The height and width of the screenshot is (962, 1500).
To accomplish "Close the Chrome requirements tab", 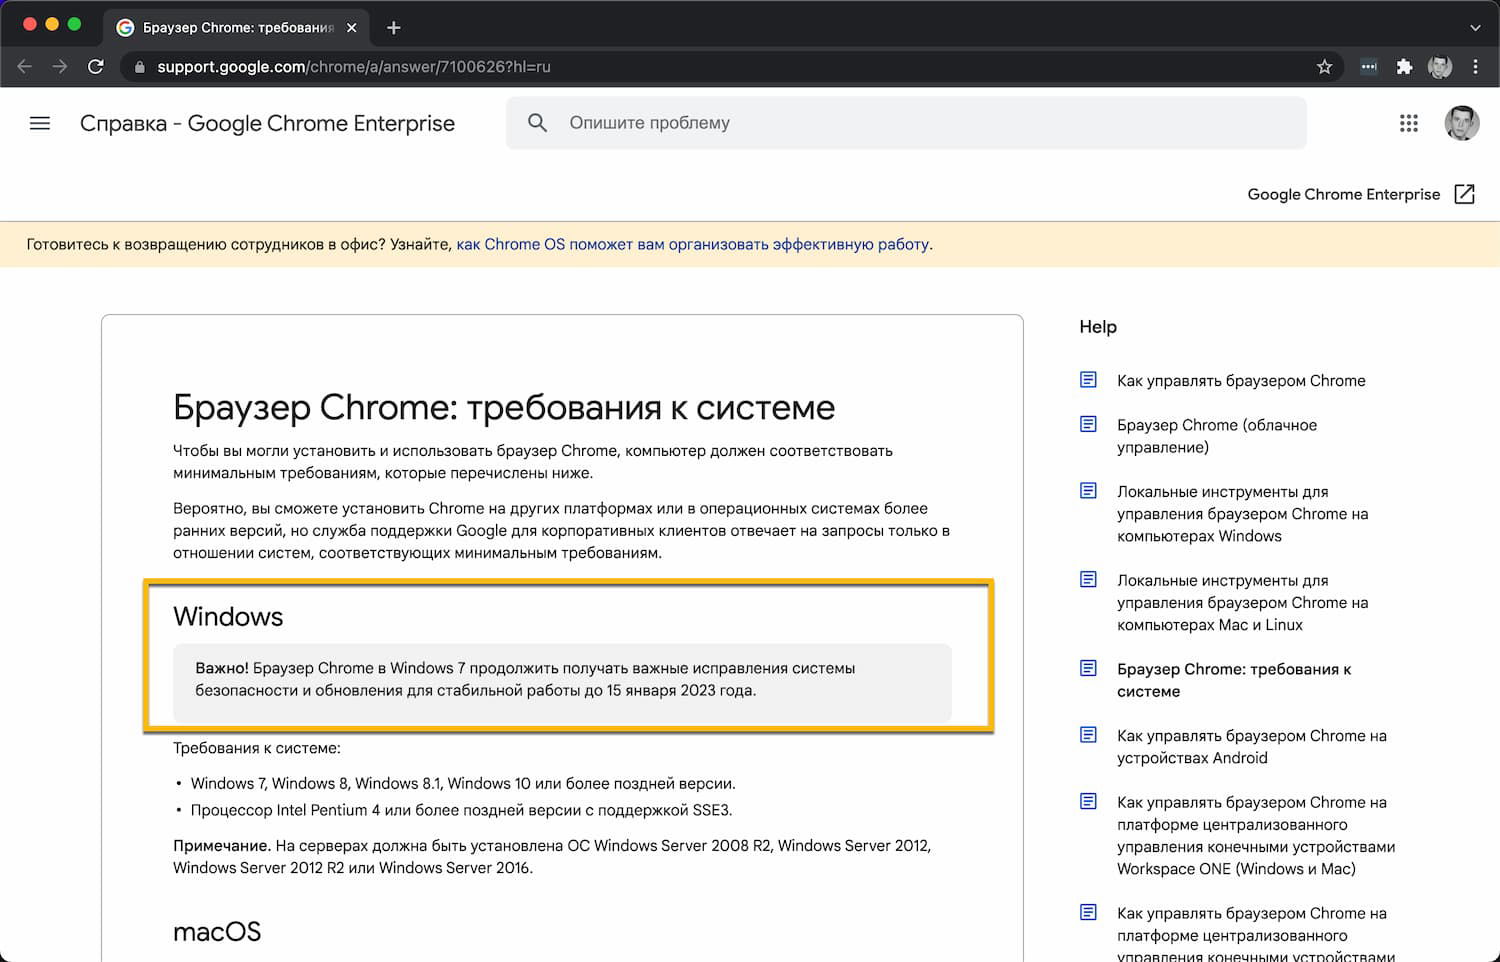I will 352,28.
